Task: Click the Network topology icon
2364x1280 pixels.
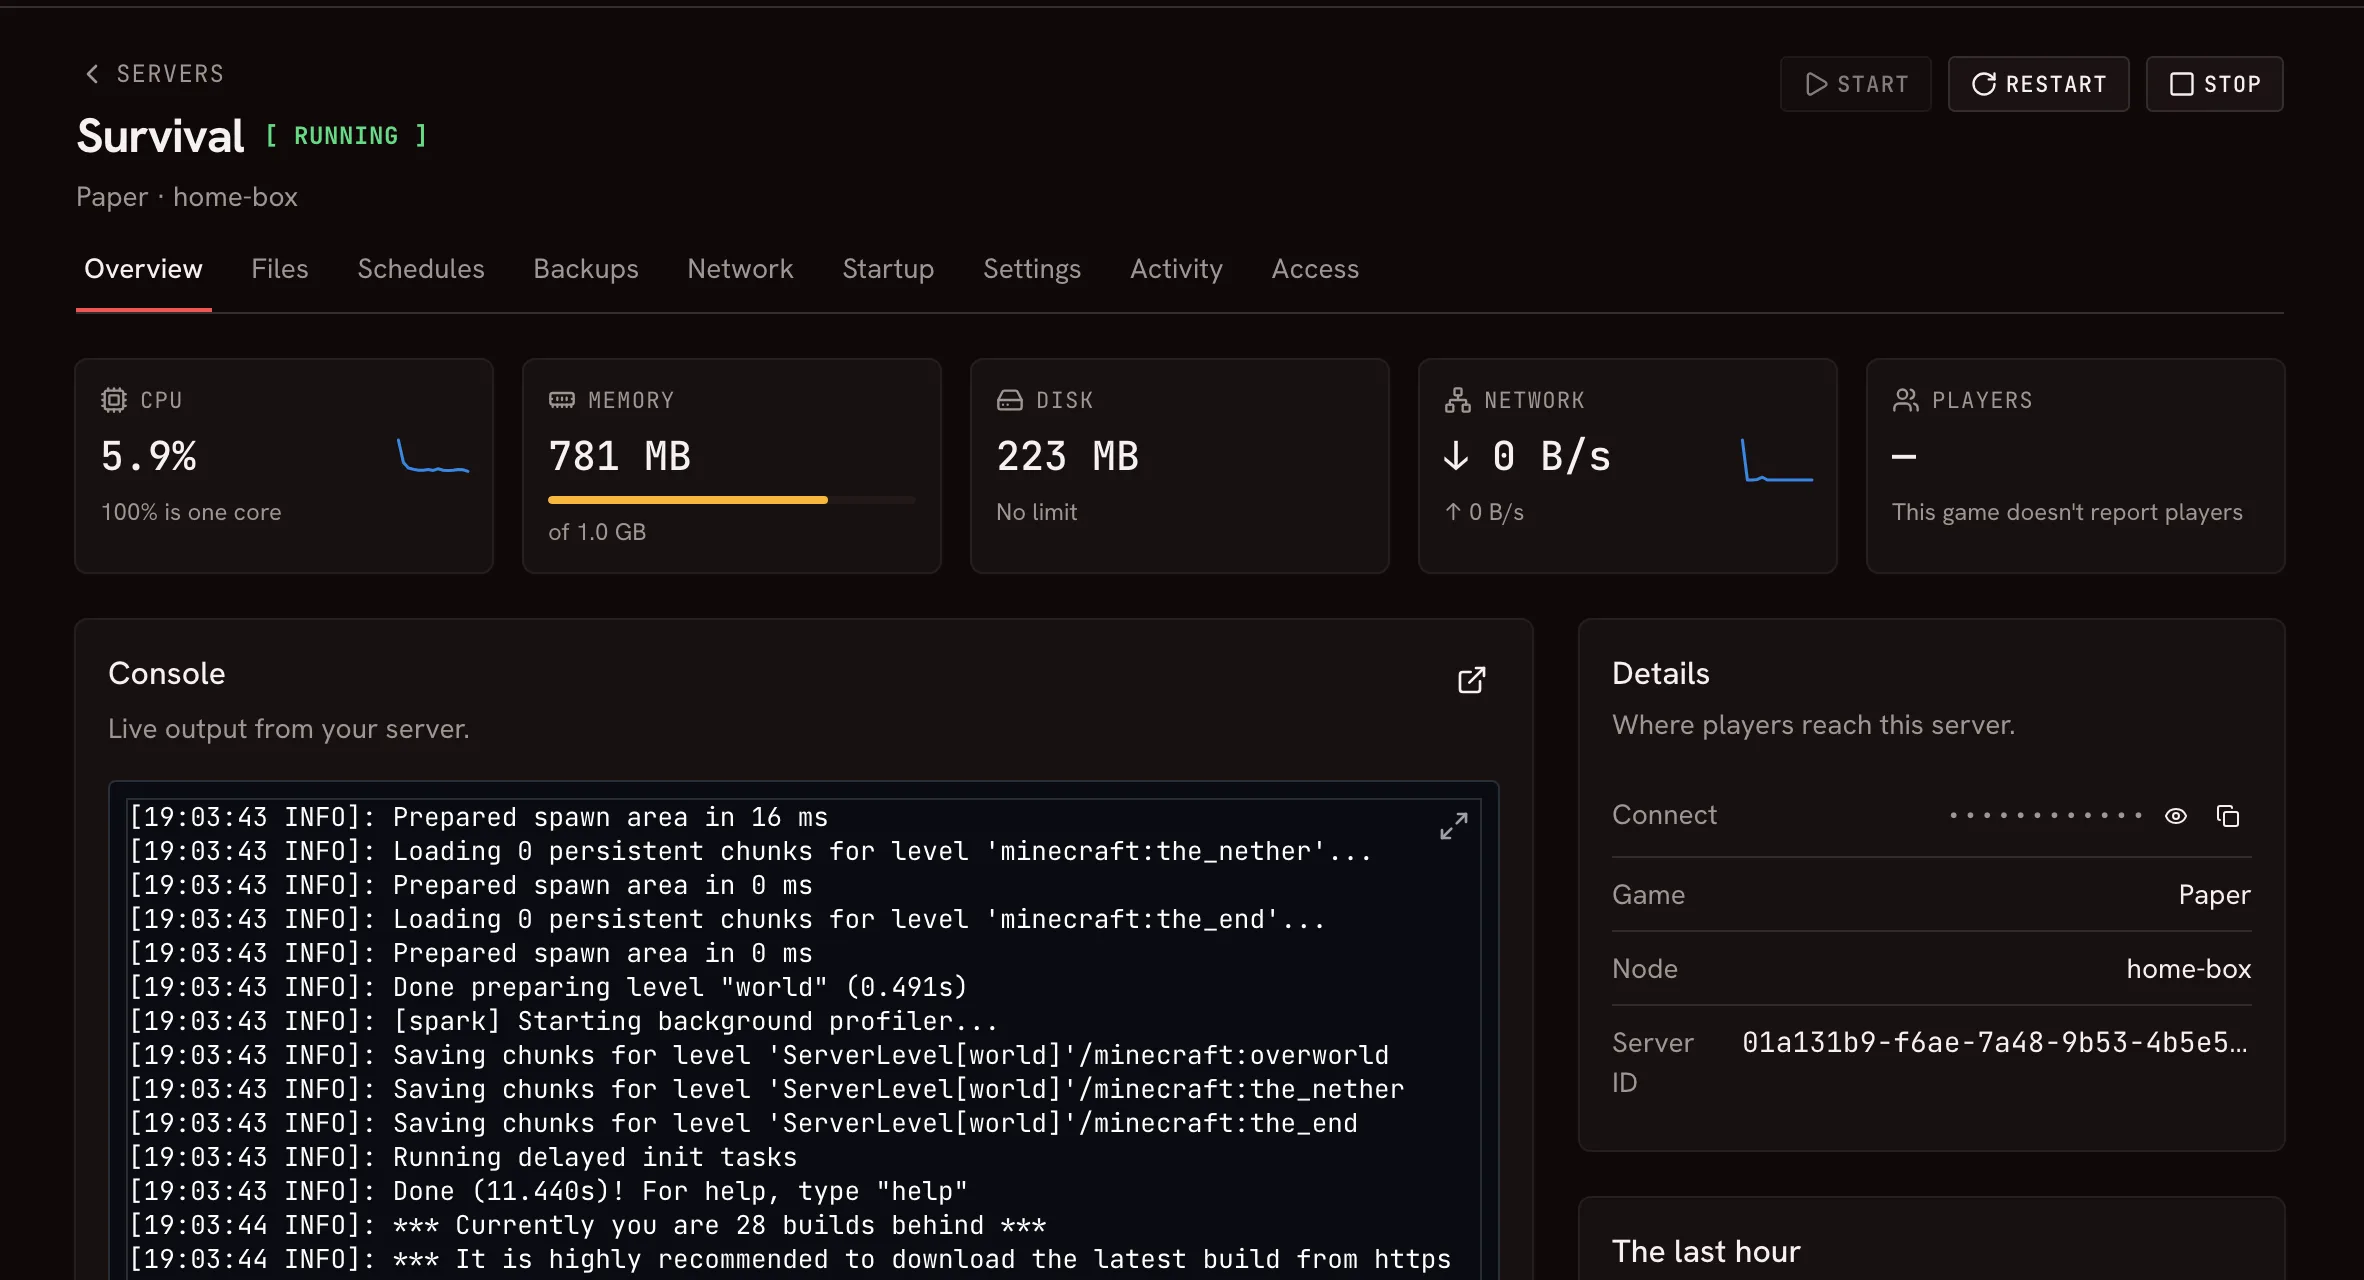Action: coord(1458,400)
